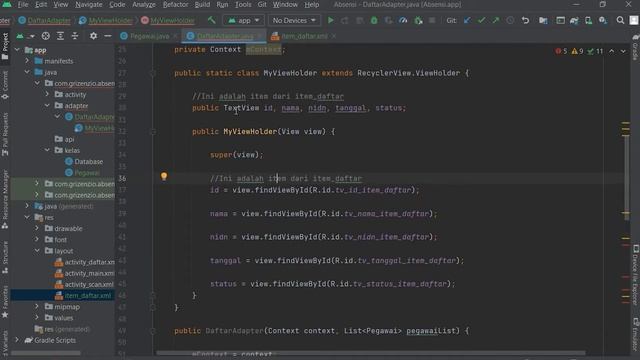Open the Refactor menu
640x360 pixels.
pyautogui.click(x=175, y=4)
